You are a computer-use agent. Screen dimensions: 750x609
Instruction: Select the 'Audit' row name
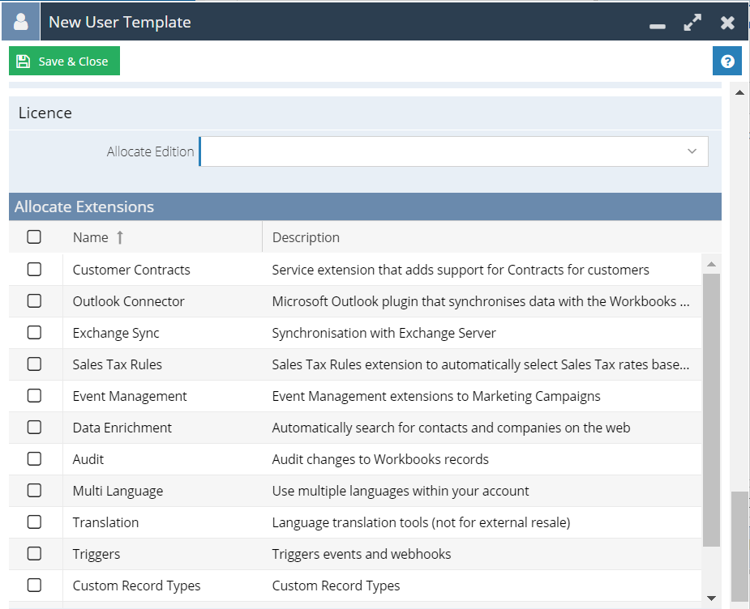pos(88,459)
